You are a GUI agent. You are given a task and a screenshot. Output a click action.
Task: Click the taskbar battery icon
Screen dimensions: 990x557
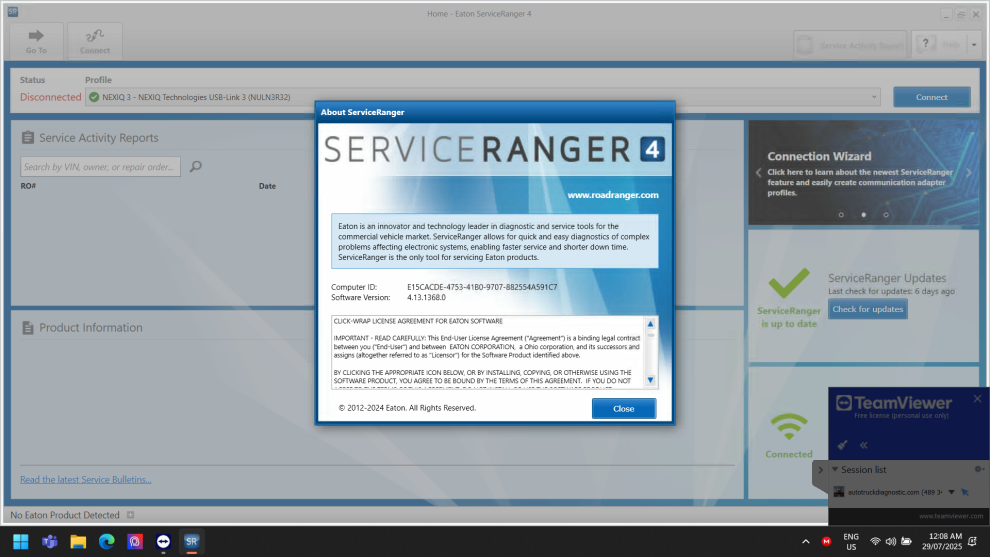(907, 542)
